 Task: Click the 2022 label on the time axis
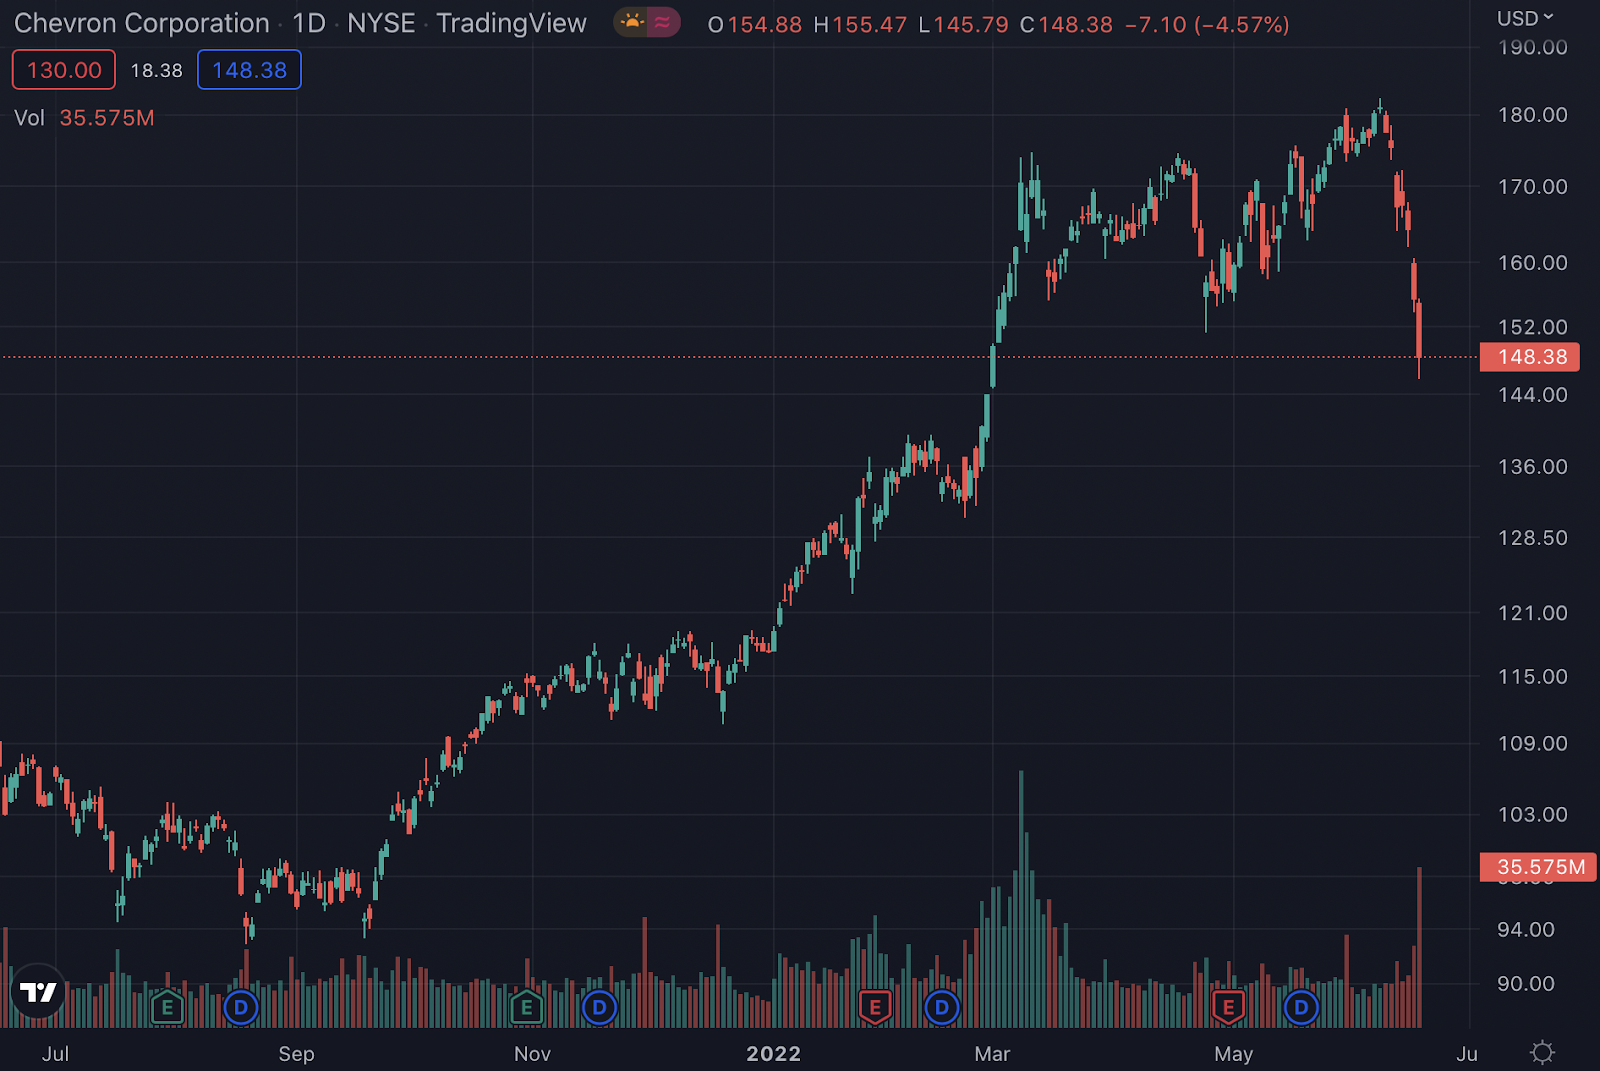pos(774,1054)
